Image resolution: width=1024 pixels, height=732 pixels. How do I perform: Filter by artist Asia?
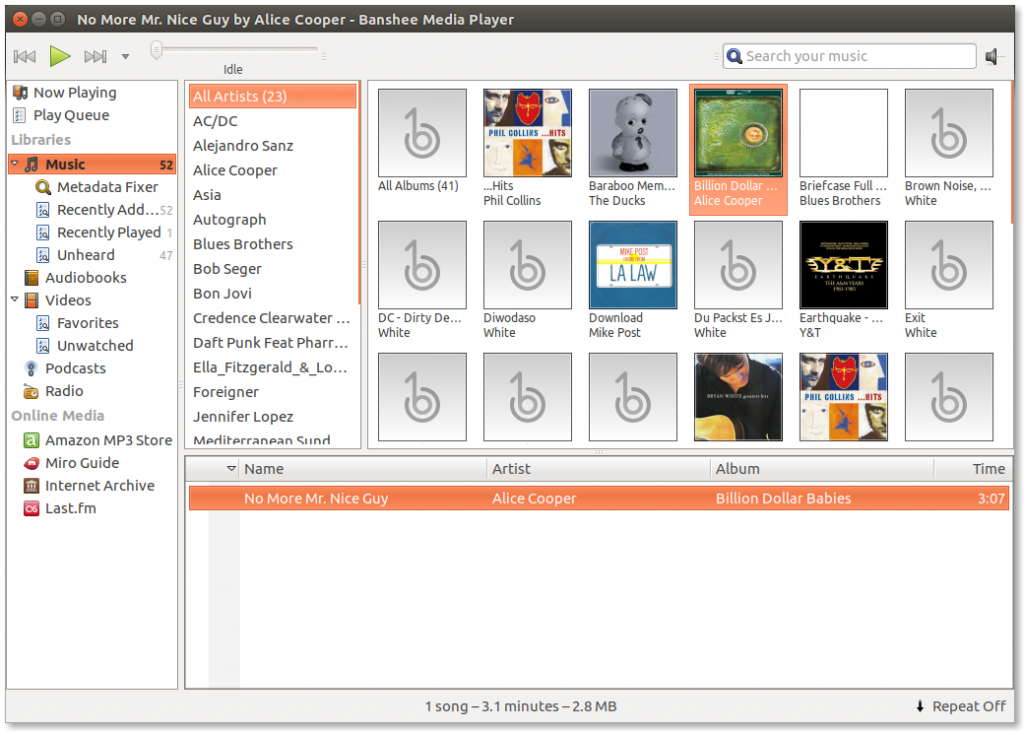(x=207, y=195)
